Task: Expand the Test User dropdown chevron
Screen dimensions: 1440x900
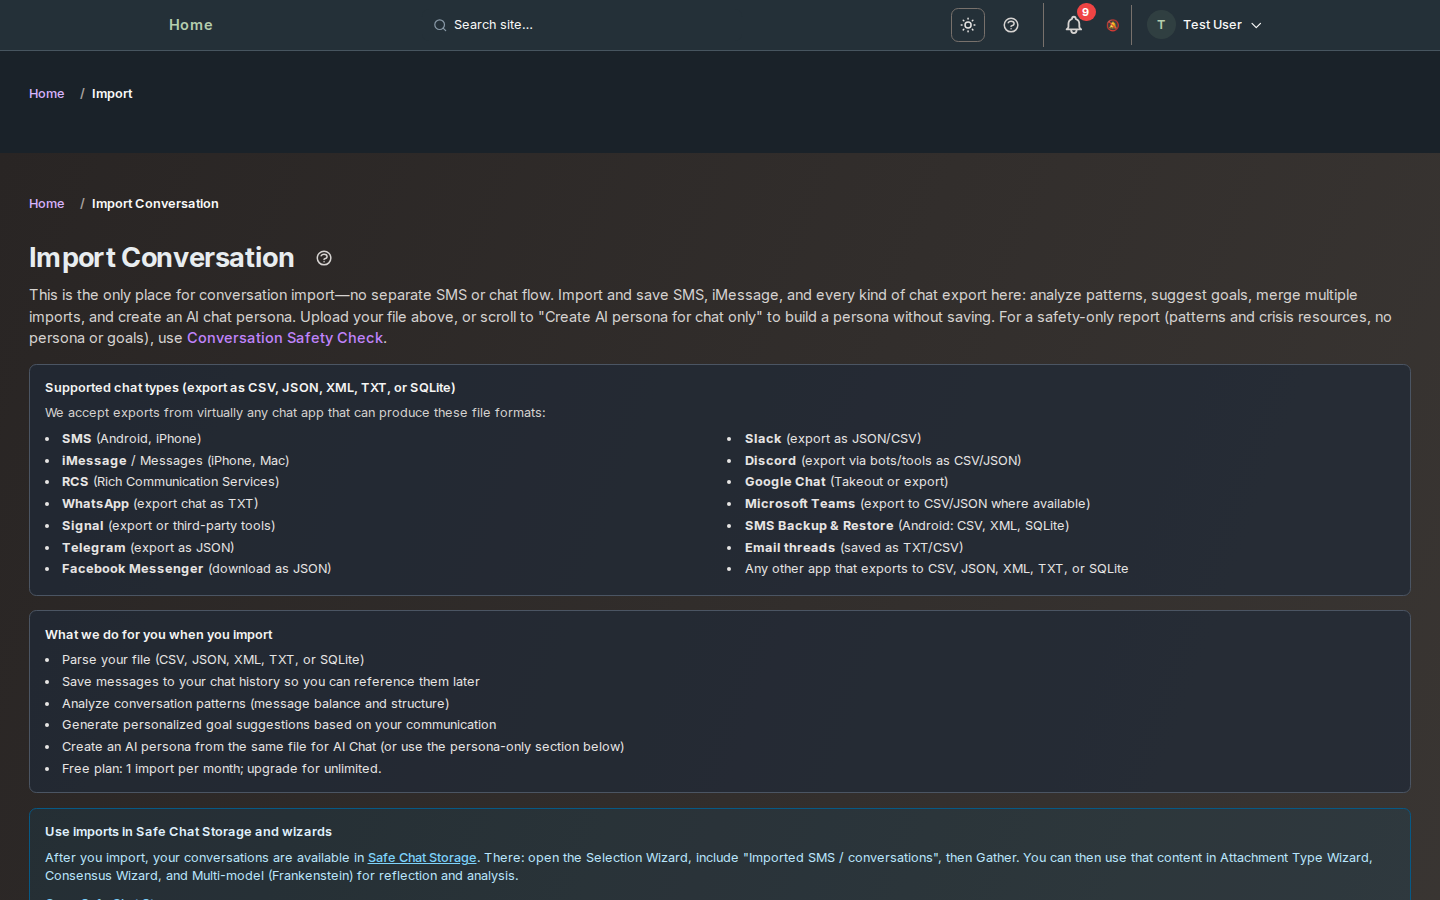Action: pos(1257,26)
